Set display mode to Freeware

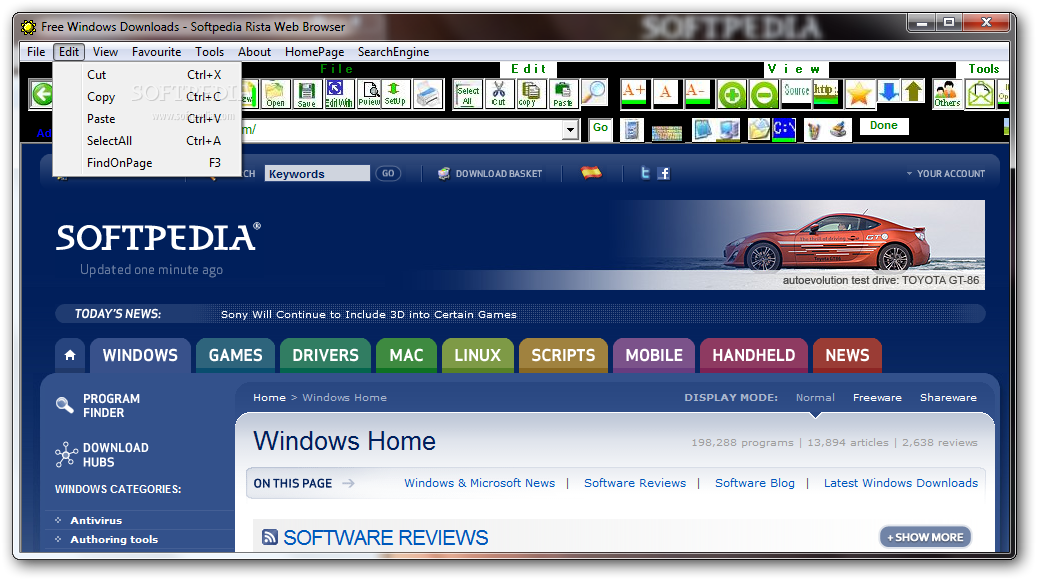877,397
